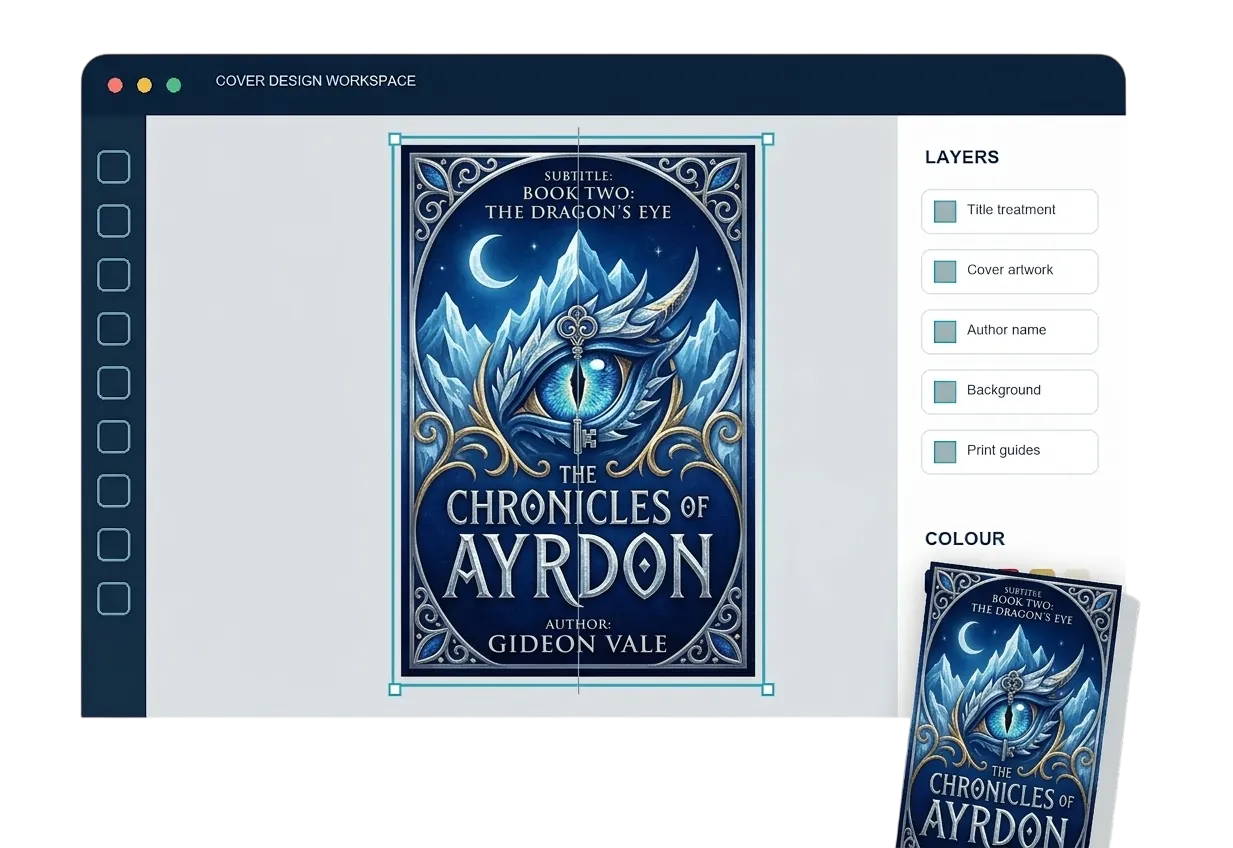Screen dimensions: 1233x848
Task: Toggle the Author name layer checkbox
Action: [945, 331]
